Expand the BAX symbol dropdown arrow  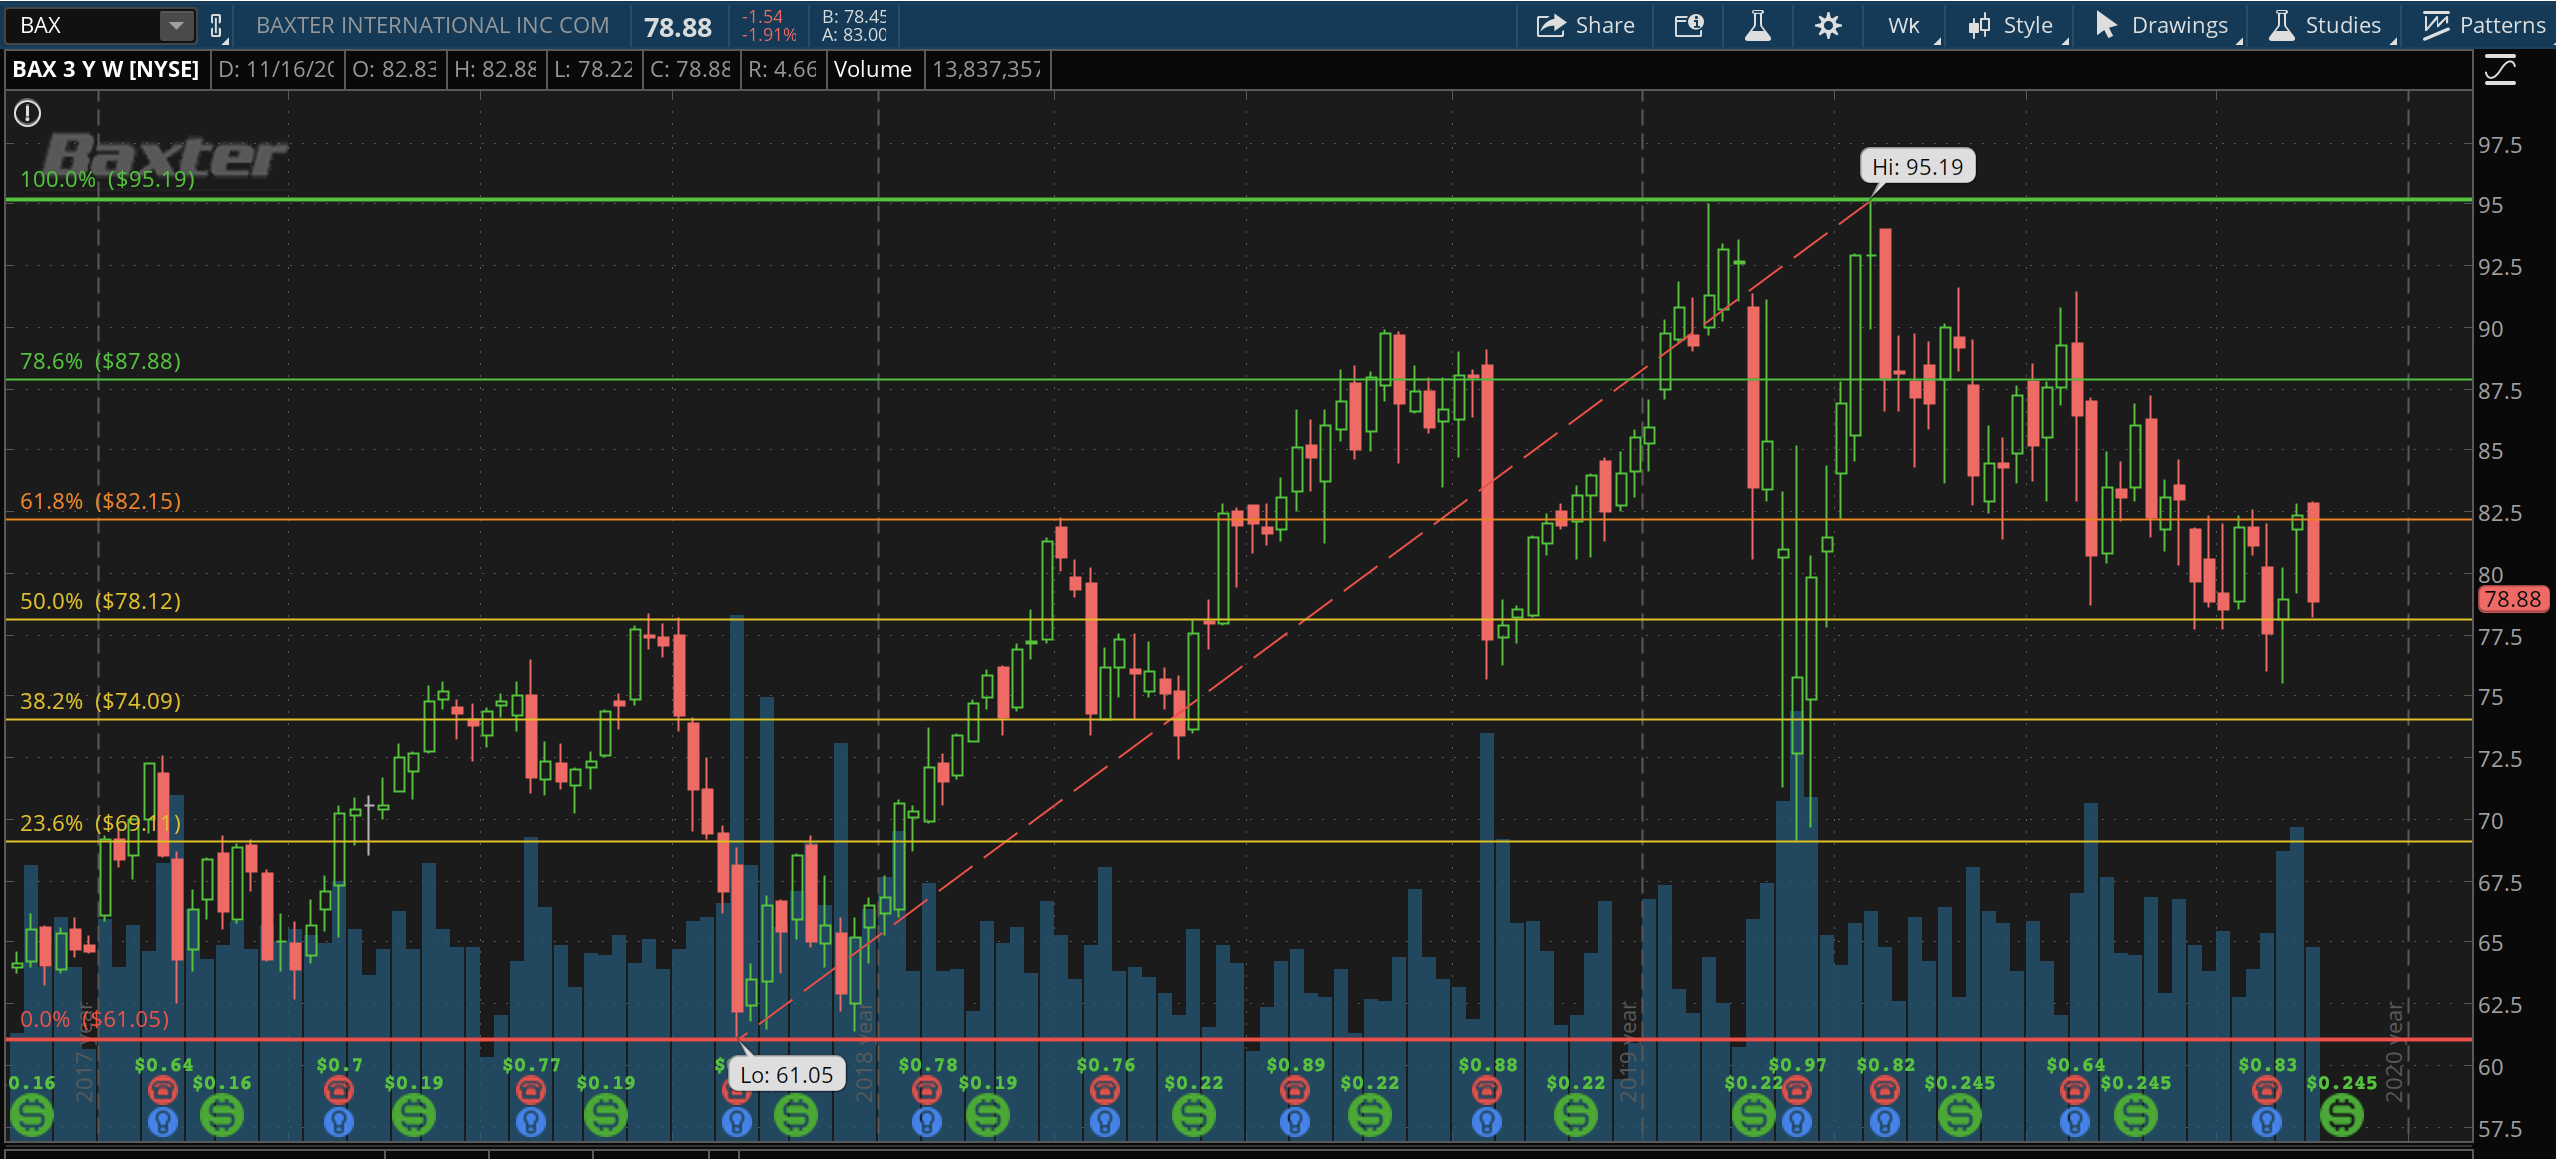tap(176, 26)
